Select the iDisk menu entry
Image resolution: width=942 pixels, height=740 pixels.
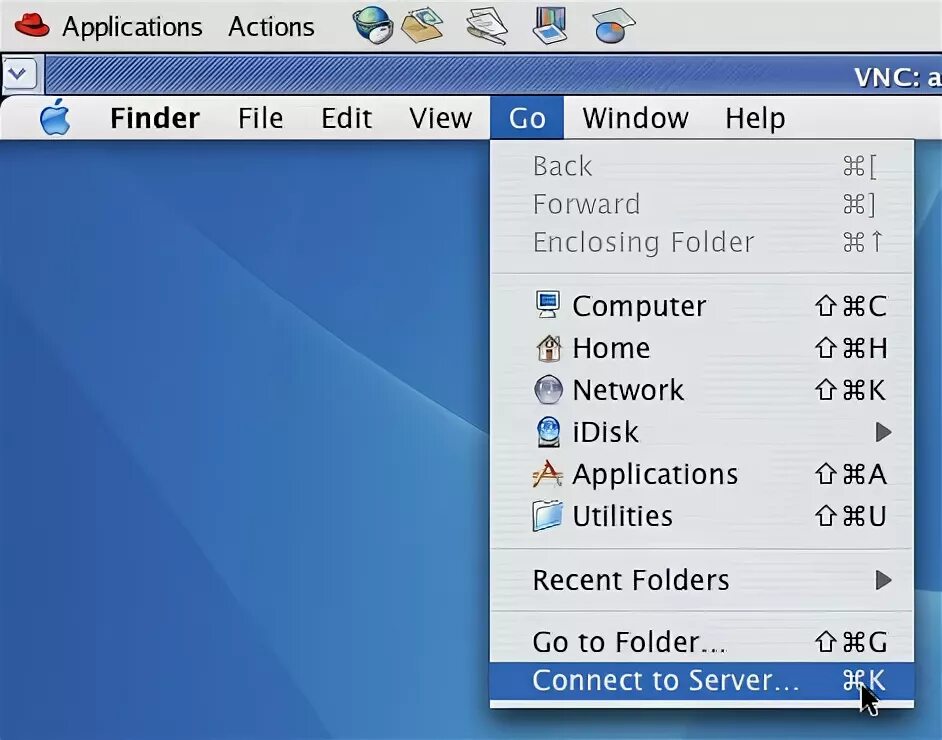pyautogui.click(x=702, y=432)
